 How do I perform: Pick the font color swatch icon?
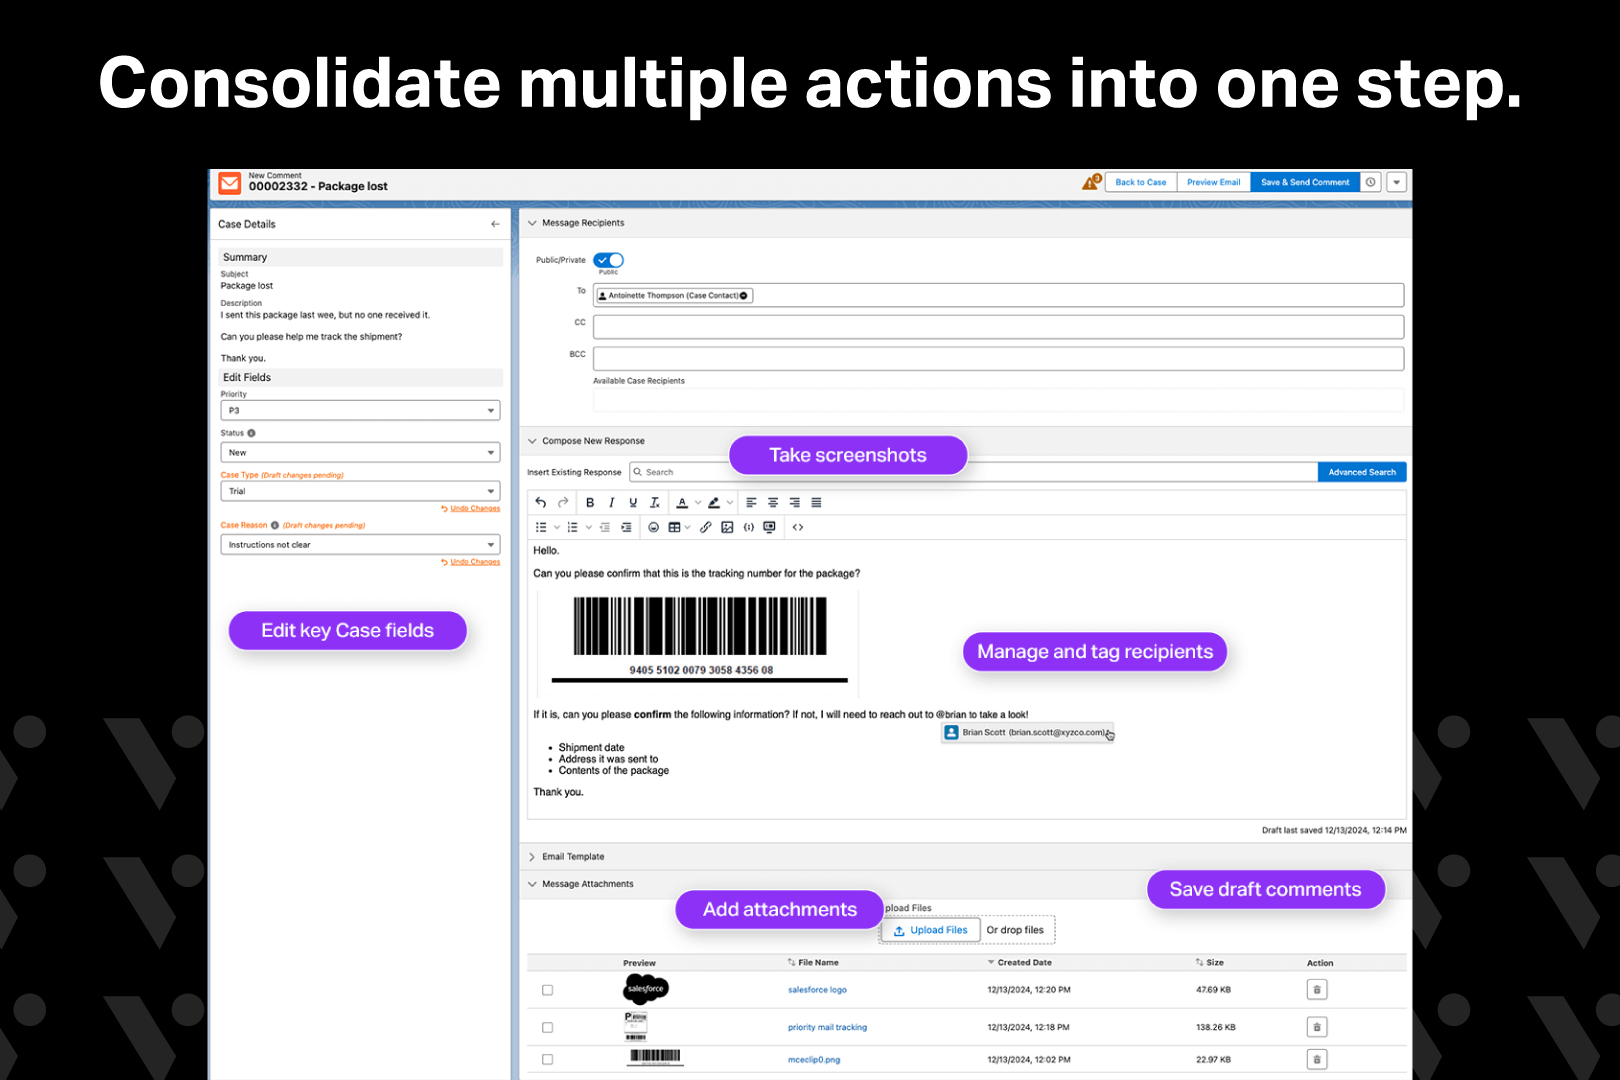pyautogui.click(x=682, y=503)
